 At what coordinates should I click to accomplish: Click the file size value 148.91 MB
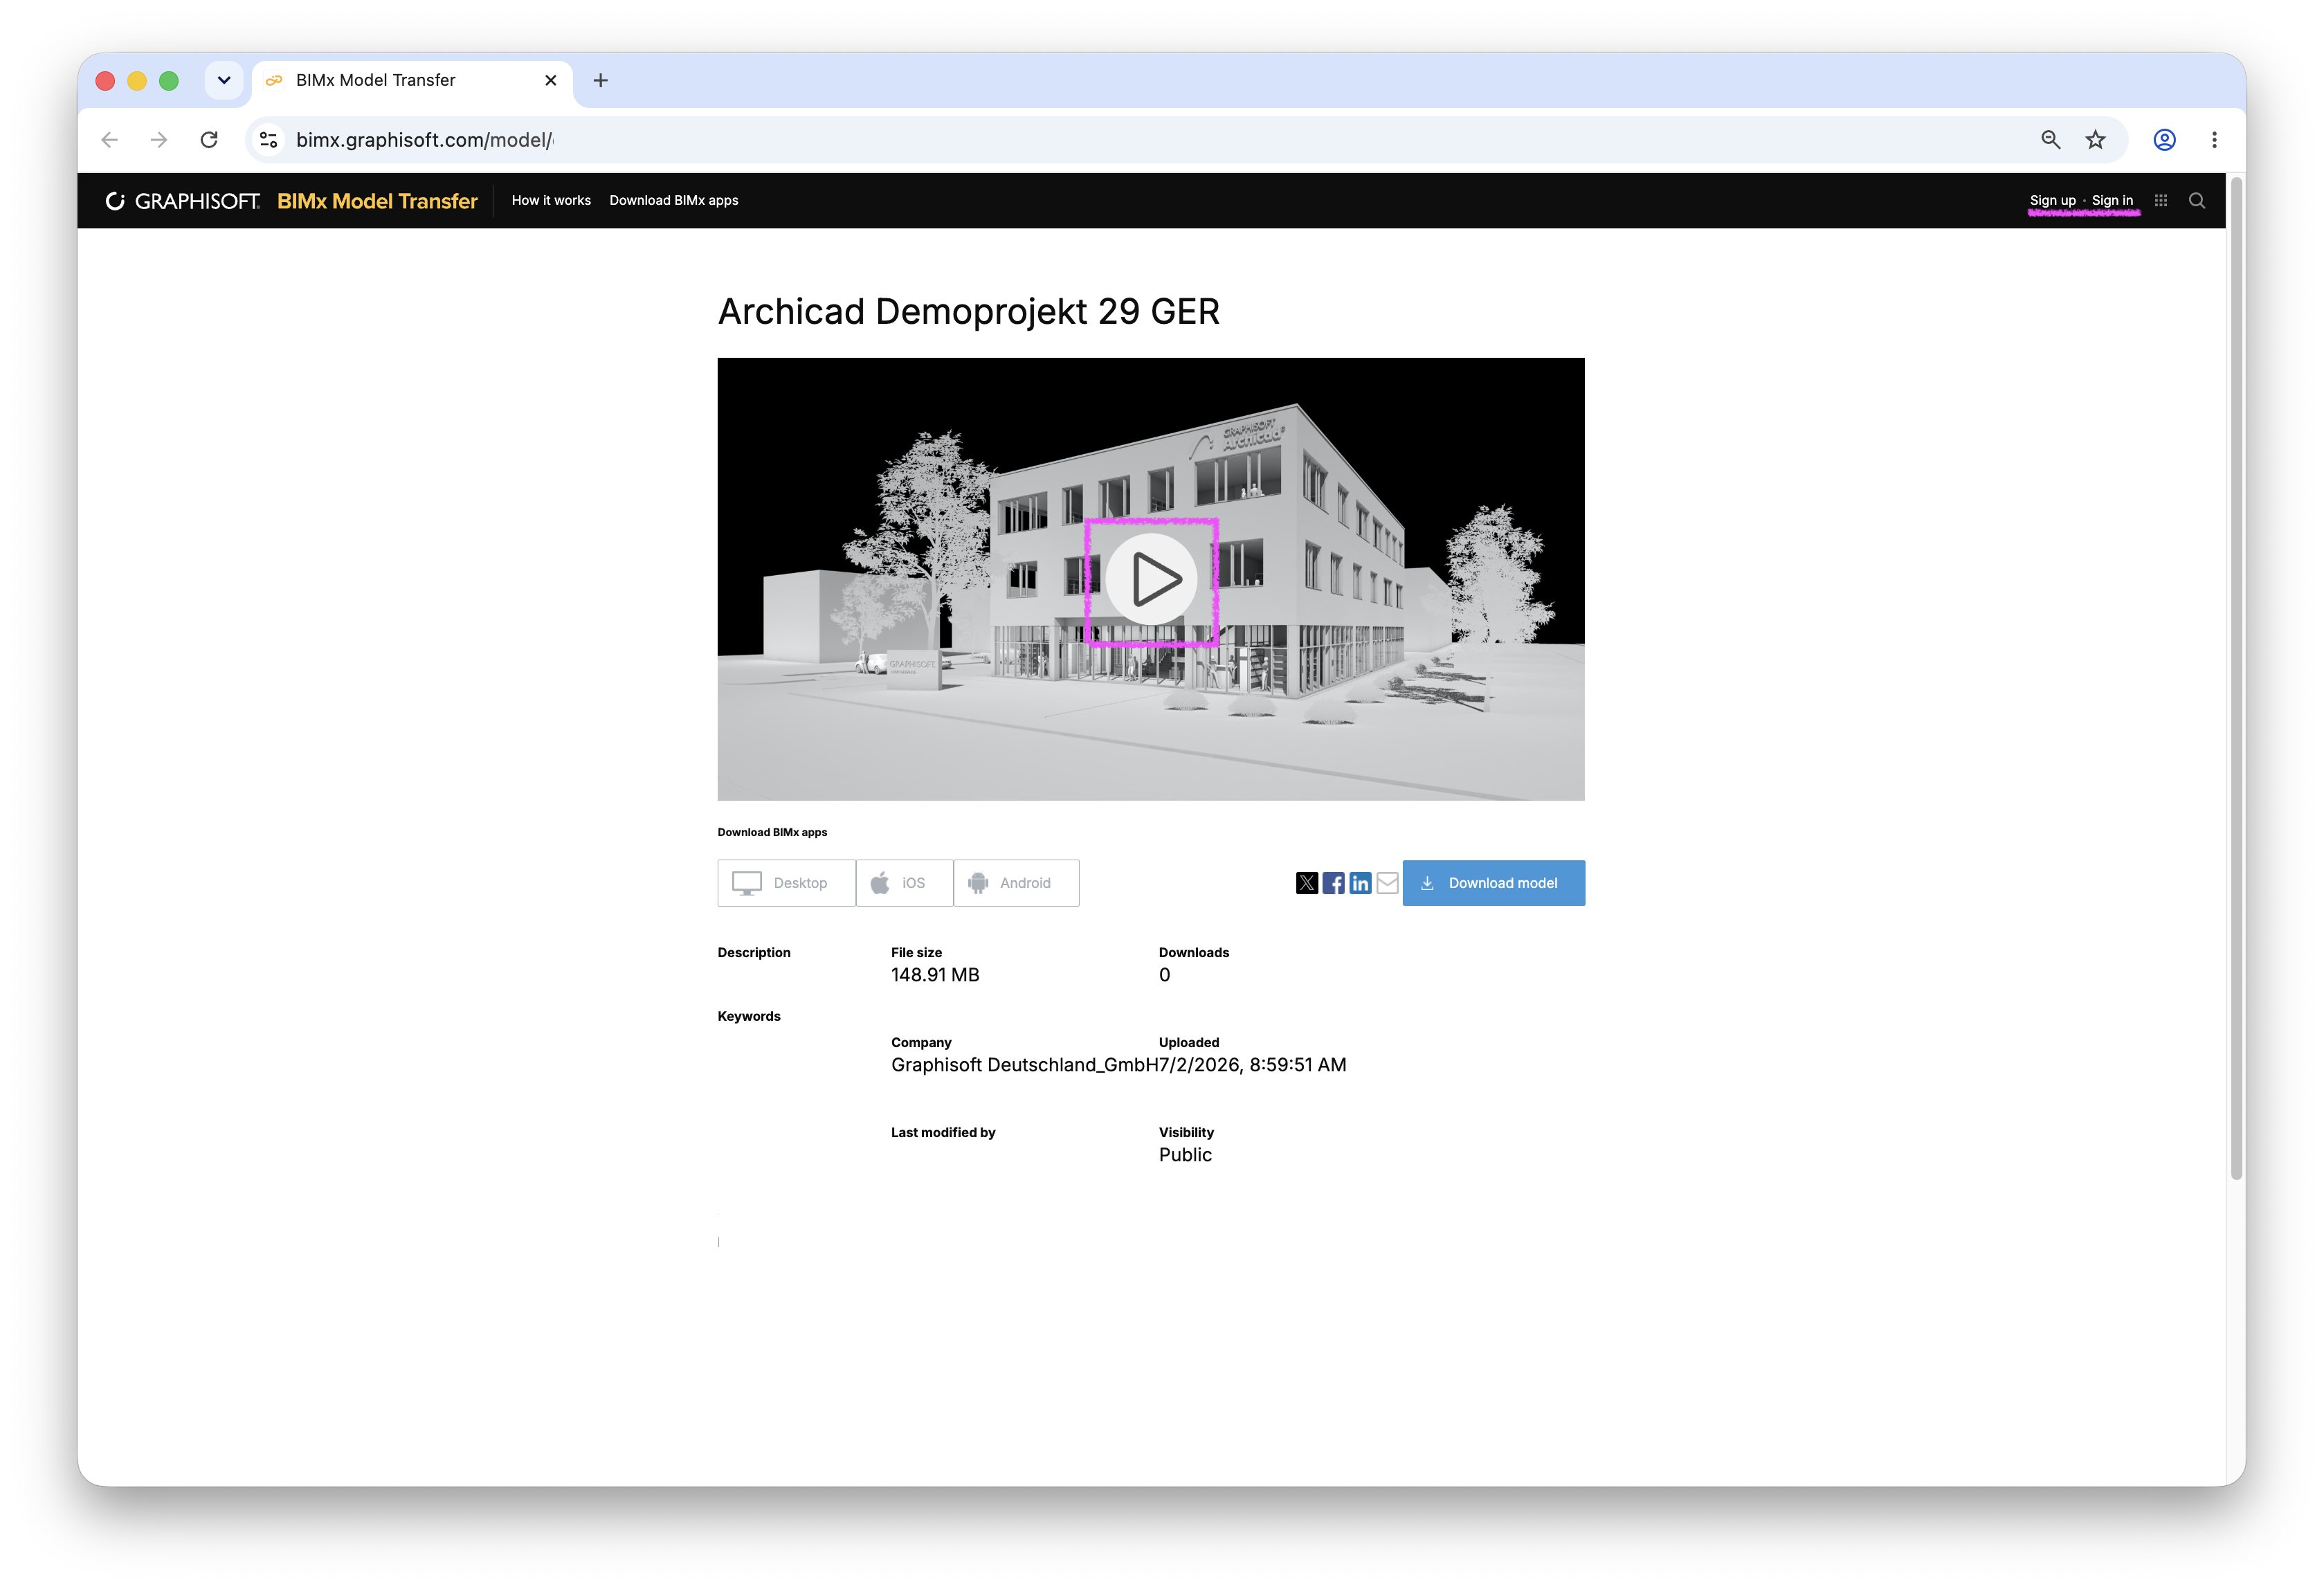click(x=935, y=975)
